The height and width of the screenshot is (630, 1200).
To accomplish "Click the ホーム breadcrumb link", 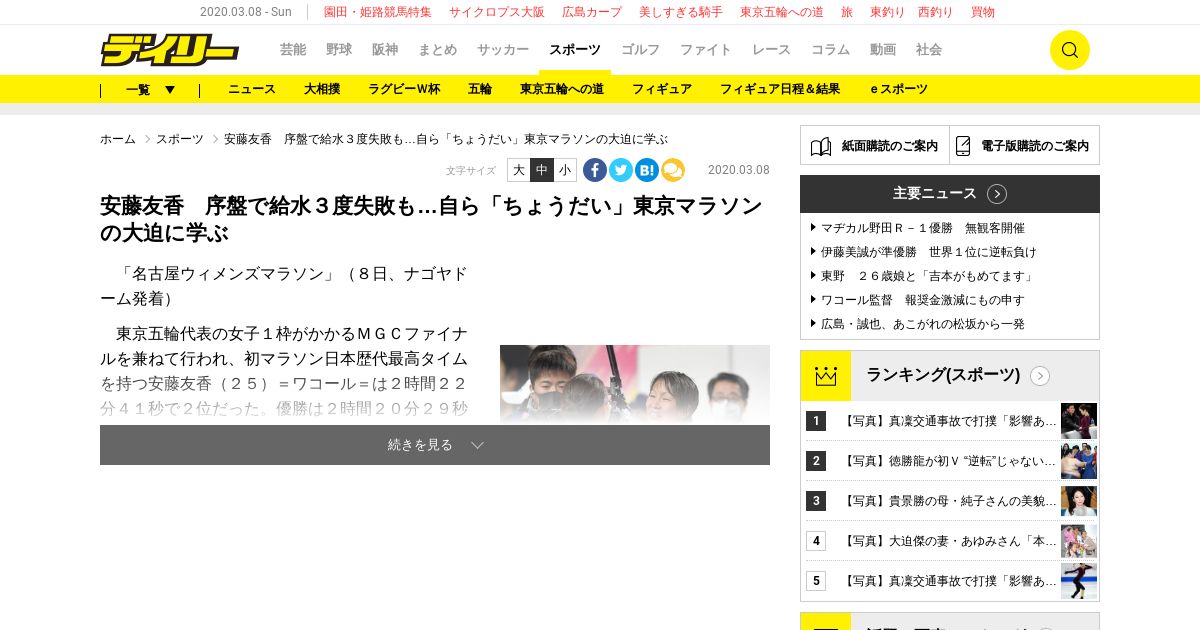I will [x=118, y=139].
